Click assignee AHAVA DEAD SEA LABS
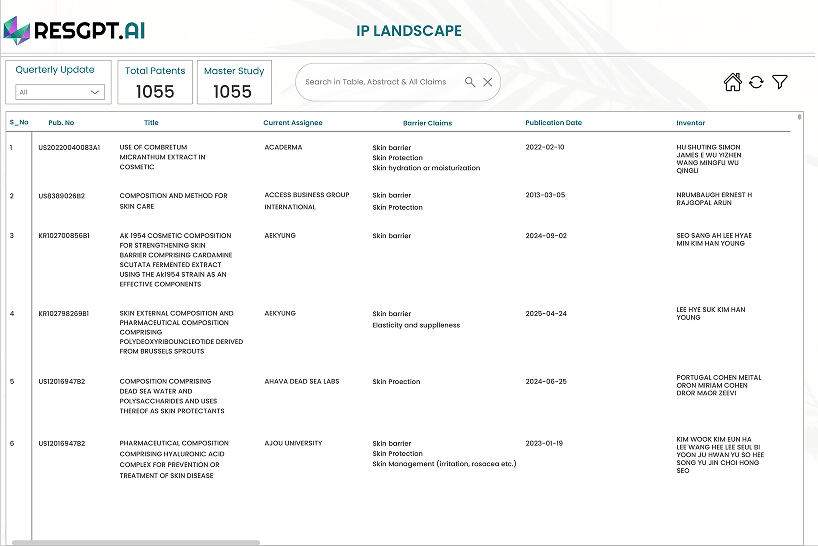 click(x=302, y=382)
